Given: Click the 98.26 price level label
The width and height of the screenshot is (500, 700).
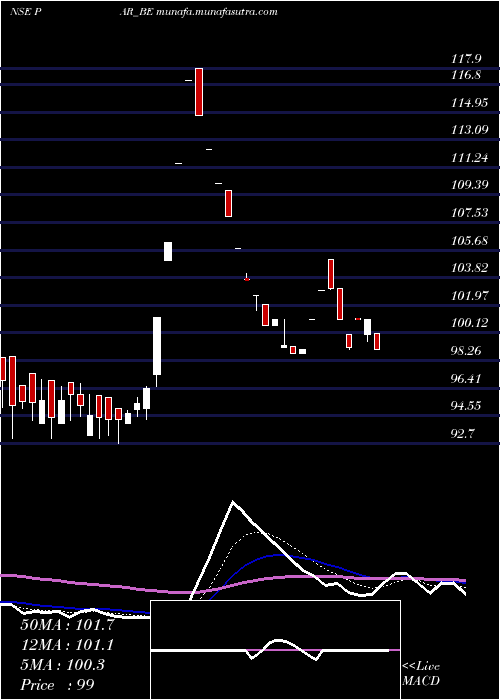Looking at the screenshot, I should pos(466,351).
